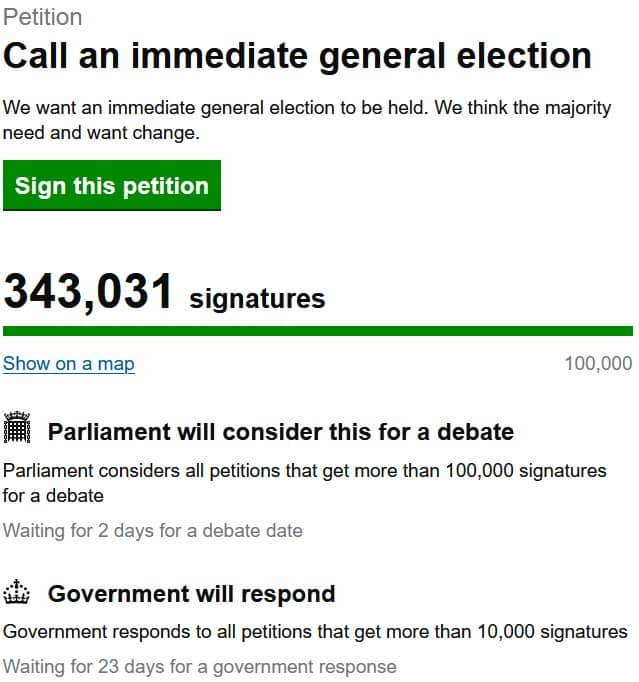639x682 pixels.
Task: Click the 'Waiting for 2 days' debate status
Action: (x=153, y=530)
